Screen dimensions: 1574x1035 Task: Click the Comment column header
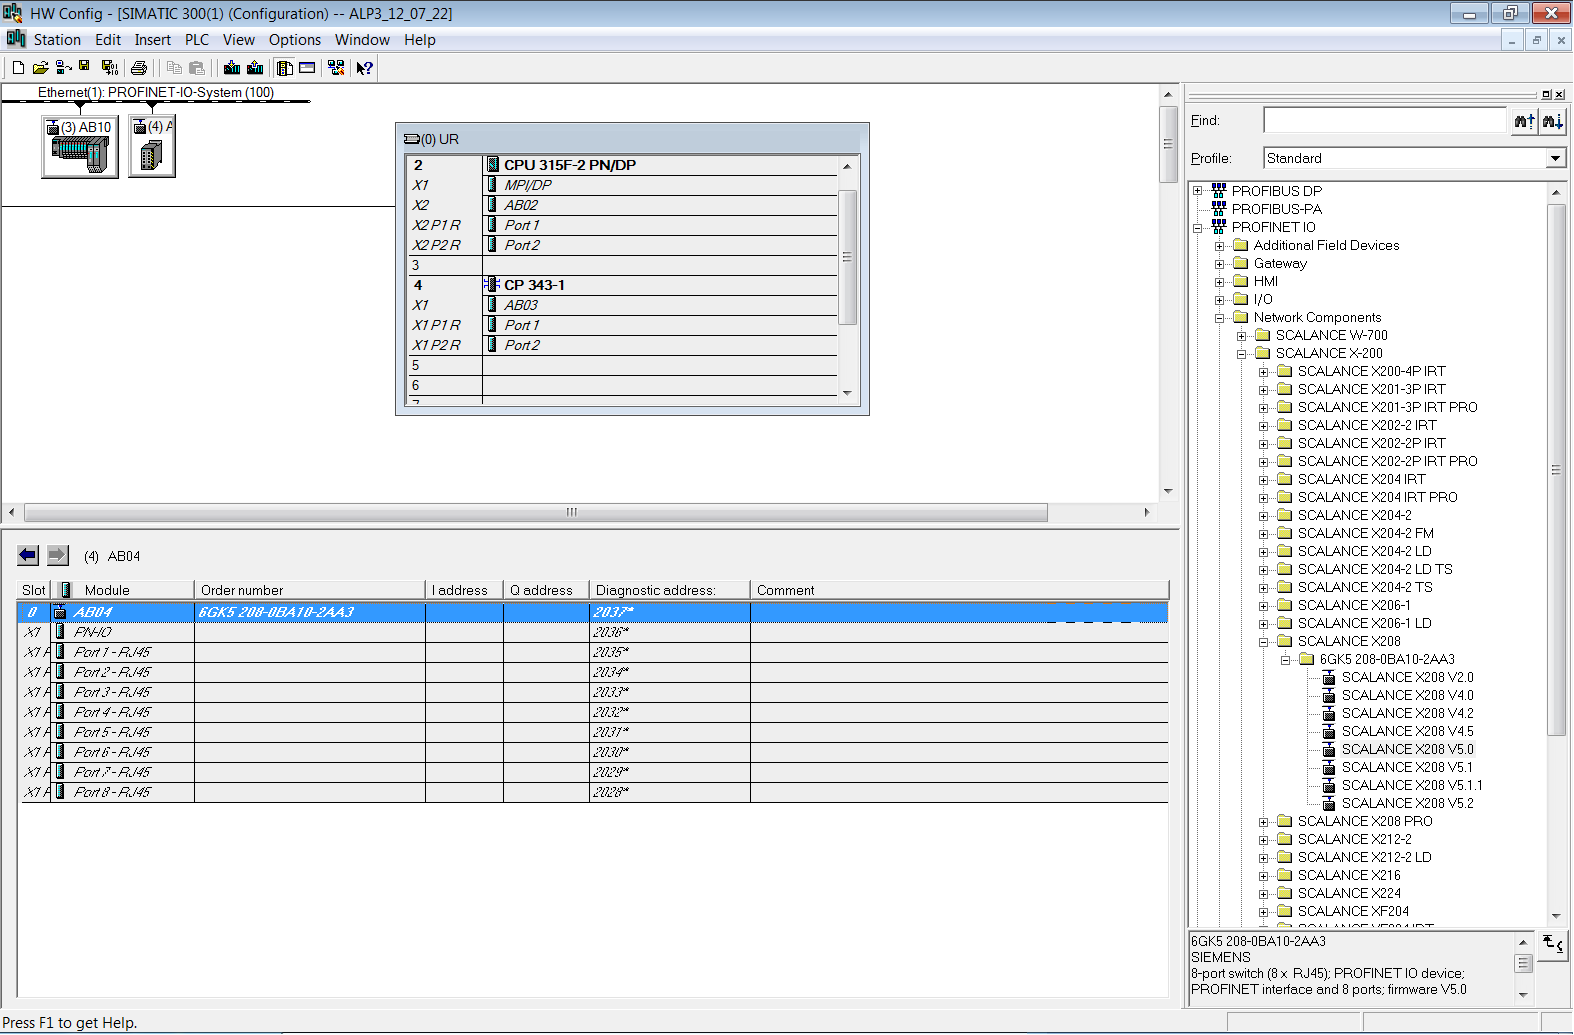[959, 590]
